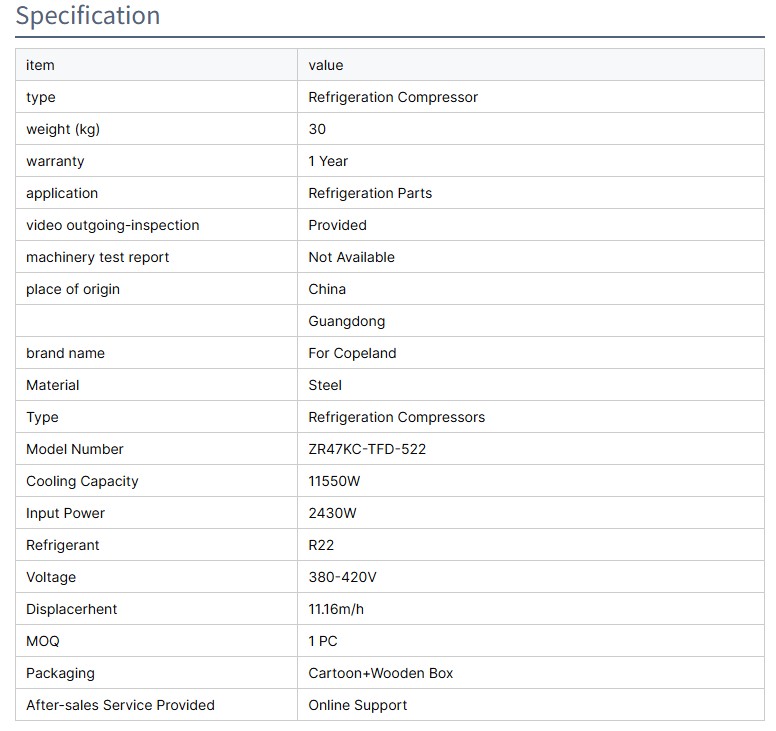Click model number ZR47KC-TFD-522

click(367, 449)
